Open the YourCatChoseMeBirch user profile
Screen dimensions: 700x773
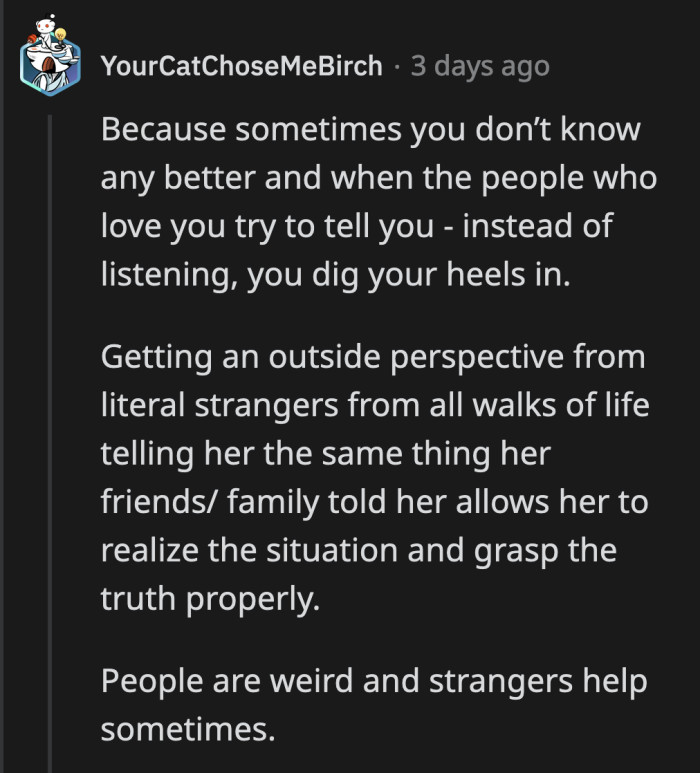(241, 67)
